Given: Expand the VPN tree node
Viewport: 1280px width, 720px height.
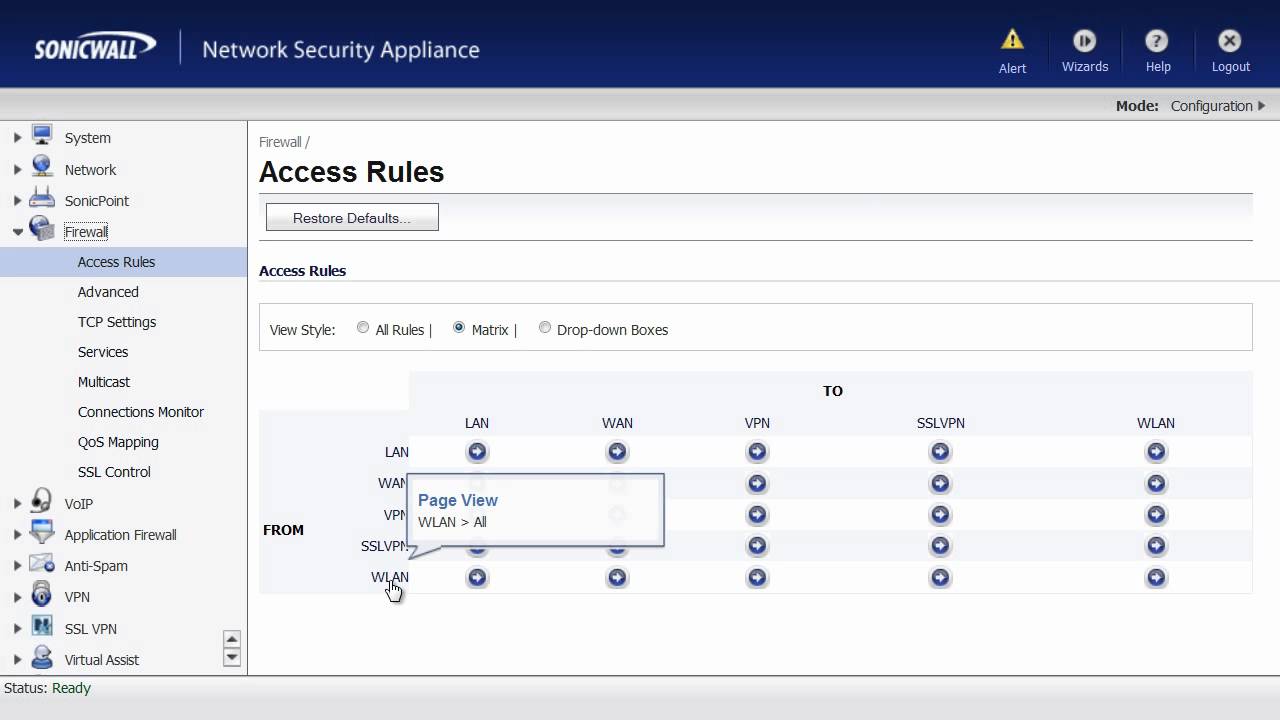Looking at the screenshot, I should [x=17, y=597].
